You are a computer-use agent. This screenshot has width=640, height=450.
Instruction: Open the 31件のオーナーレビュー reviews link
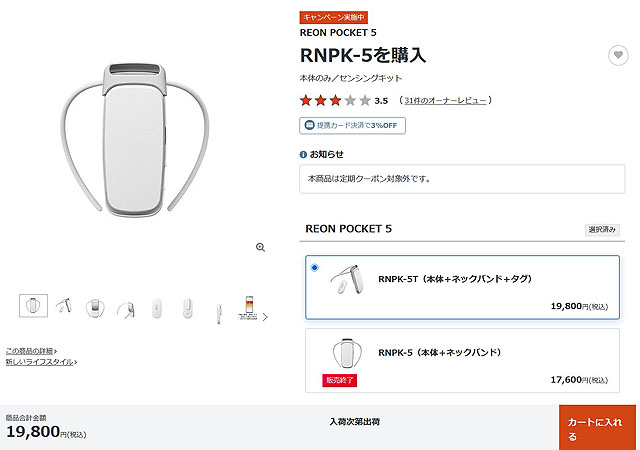445,100
